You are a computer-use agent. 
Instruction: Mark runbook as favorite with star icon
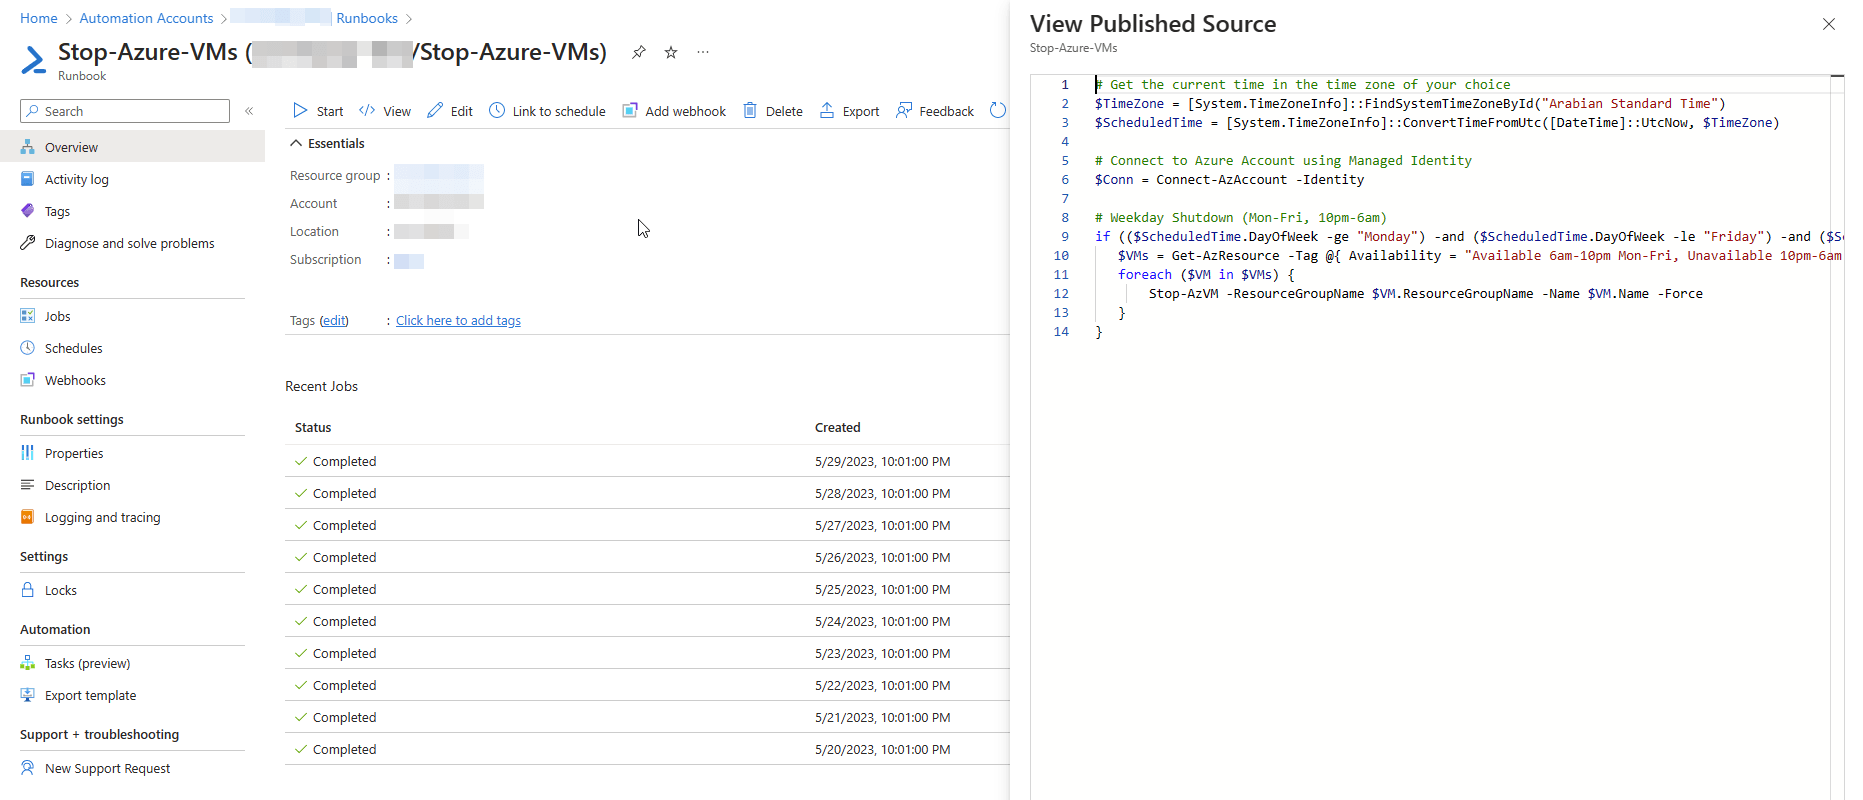(671, 53)
